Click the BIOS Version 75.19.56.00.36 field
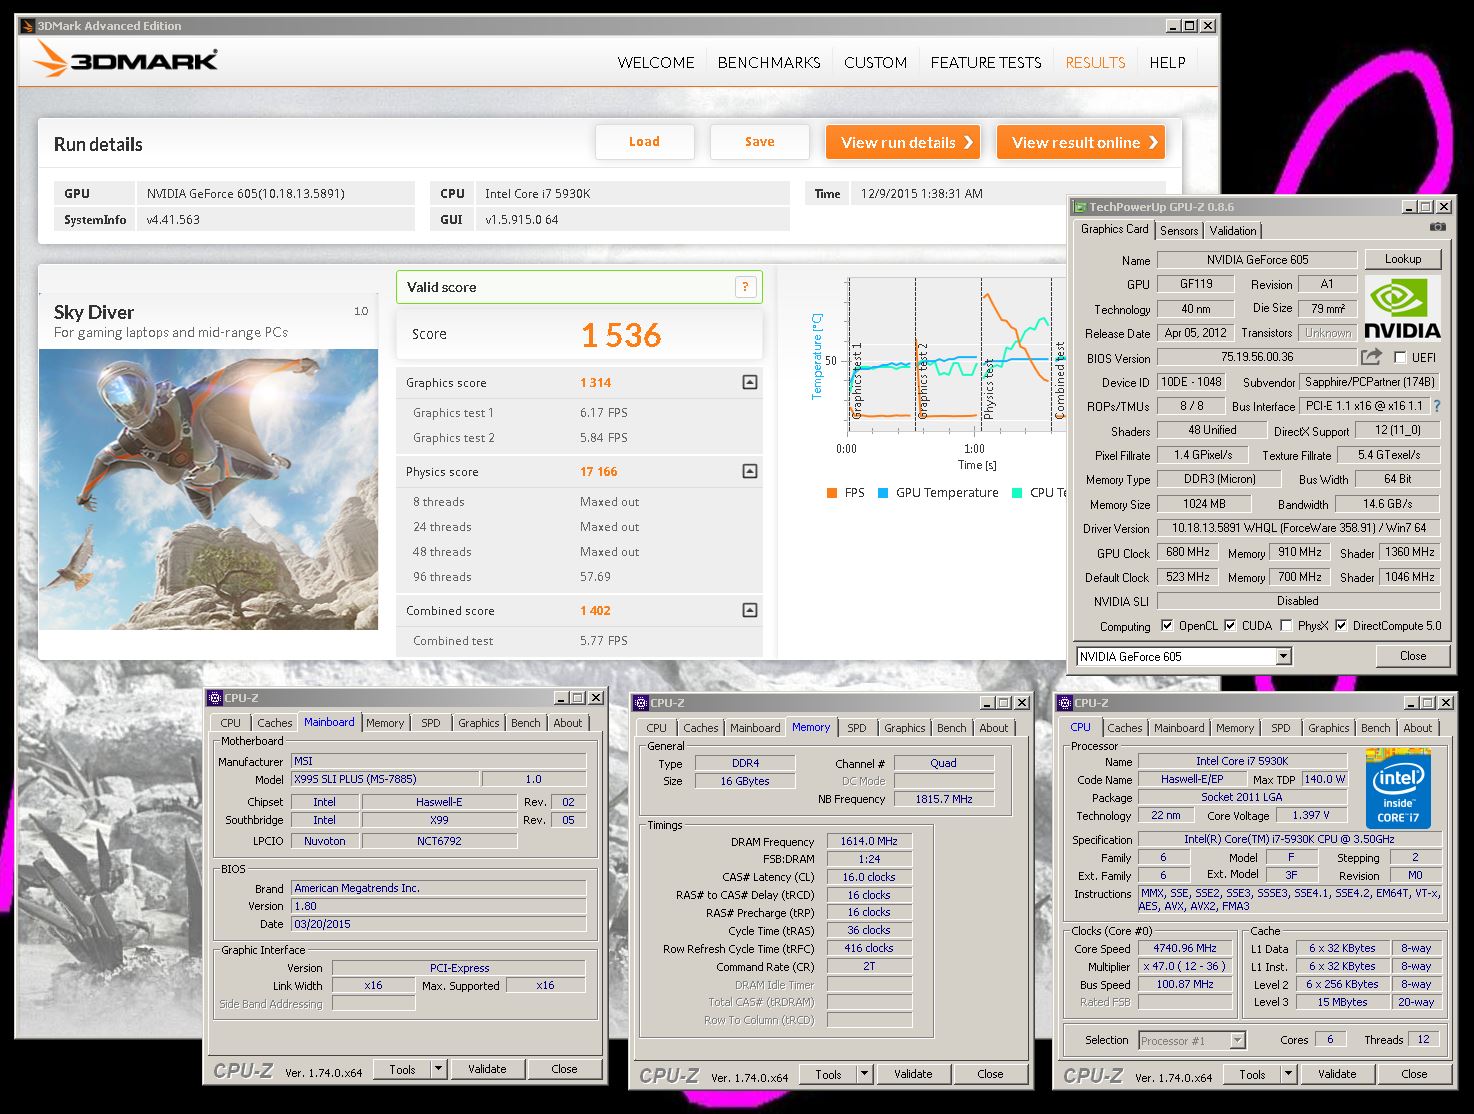This screenshot has height=1114, width=1474. click(x=1257, y=357)
